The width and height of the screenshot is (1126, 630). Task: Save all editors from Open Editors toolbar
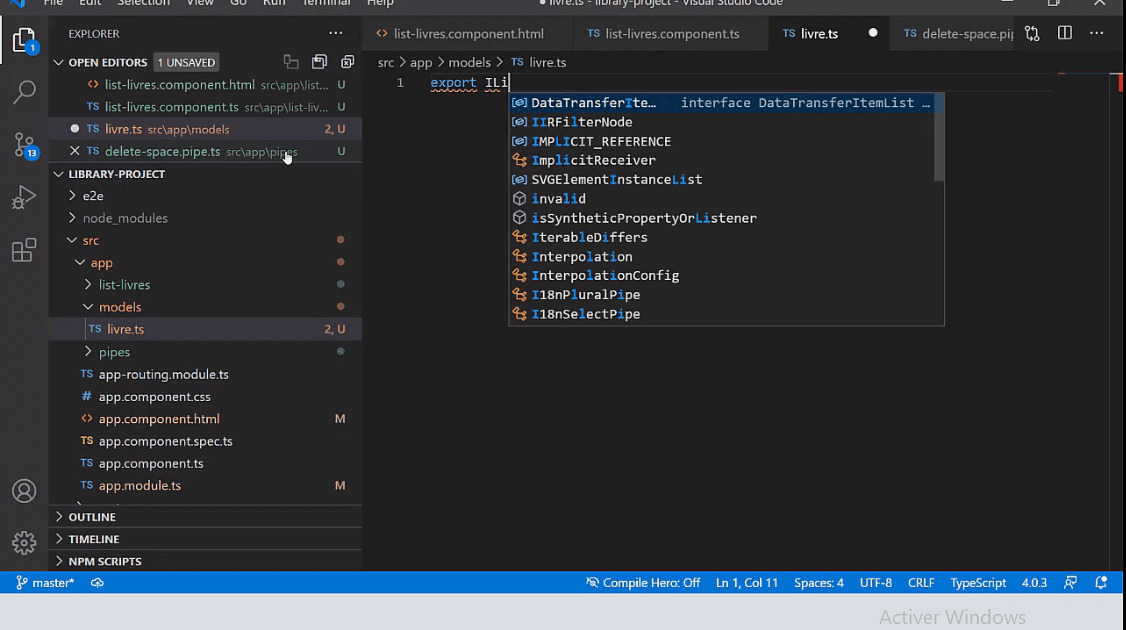pos(321,61)
